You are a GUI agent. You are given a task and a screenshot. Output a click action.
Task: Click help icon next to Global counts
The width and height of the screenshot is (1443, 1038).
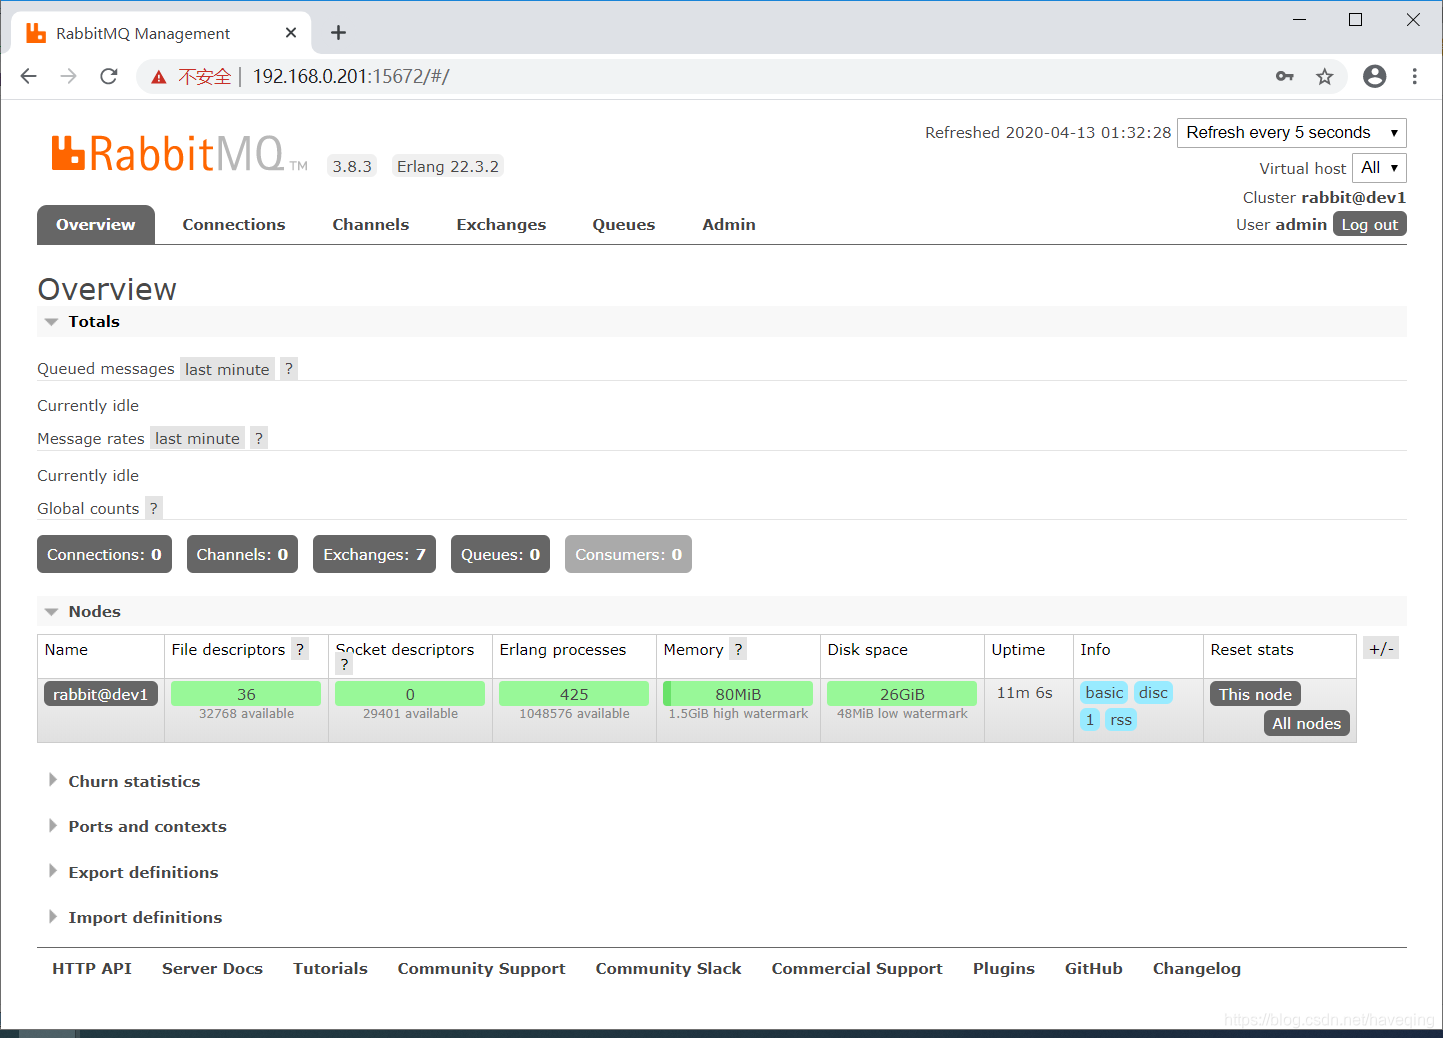point(154,508)
